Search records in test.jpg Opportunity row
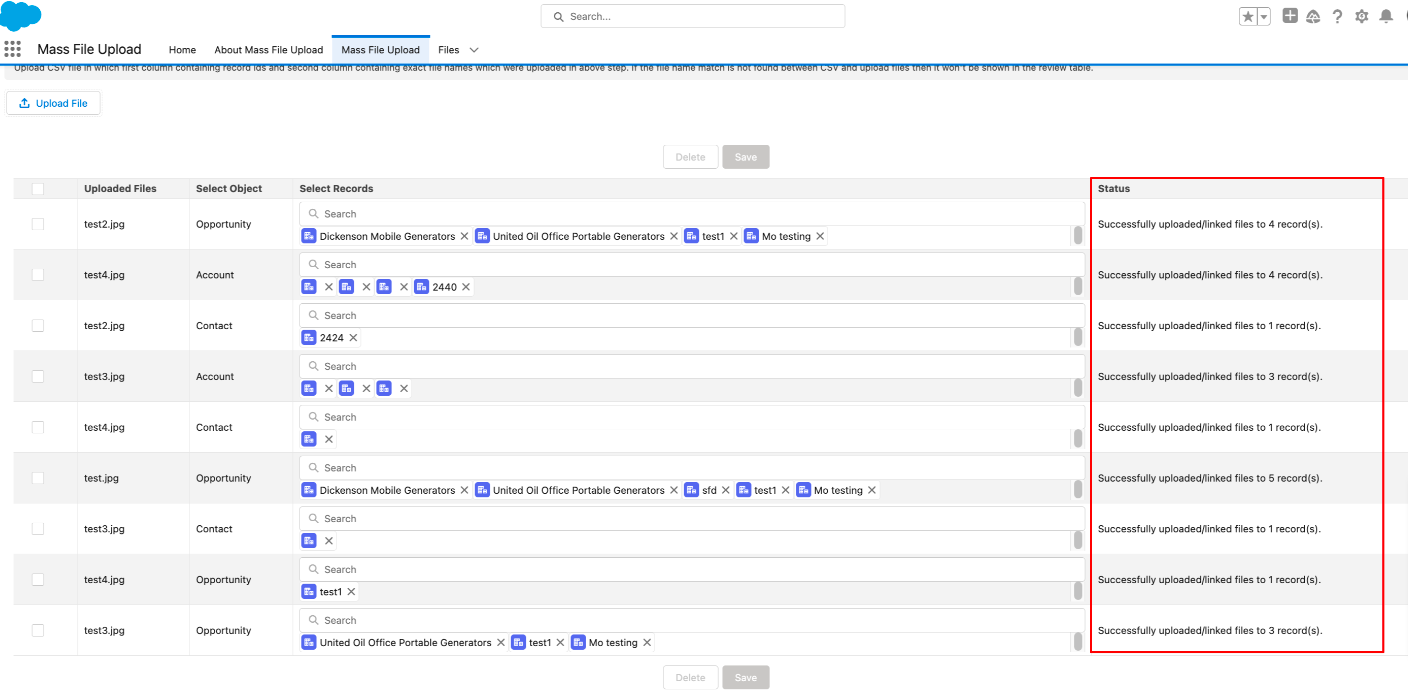Viewport: 1408px width, 694px height. click(x=692, y=468)
